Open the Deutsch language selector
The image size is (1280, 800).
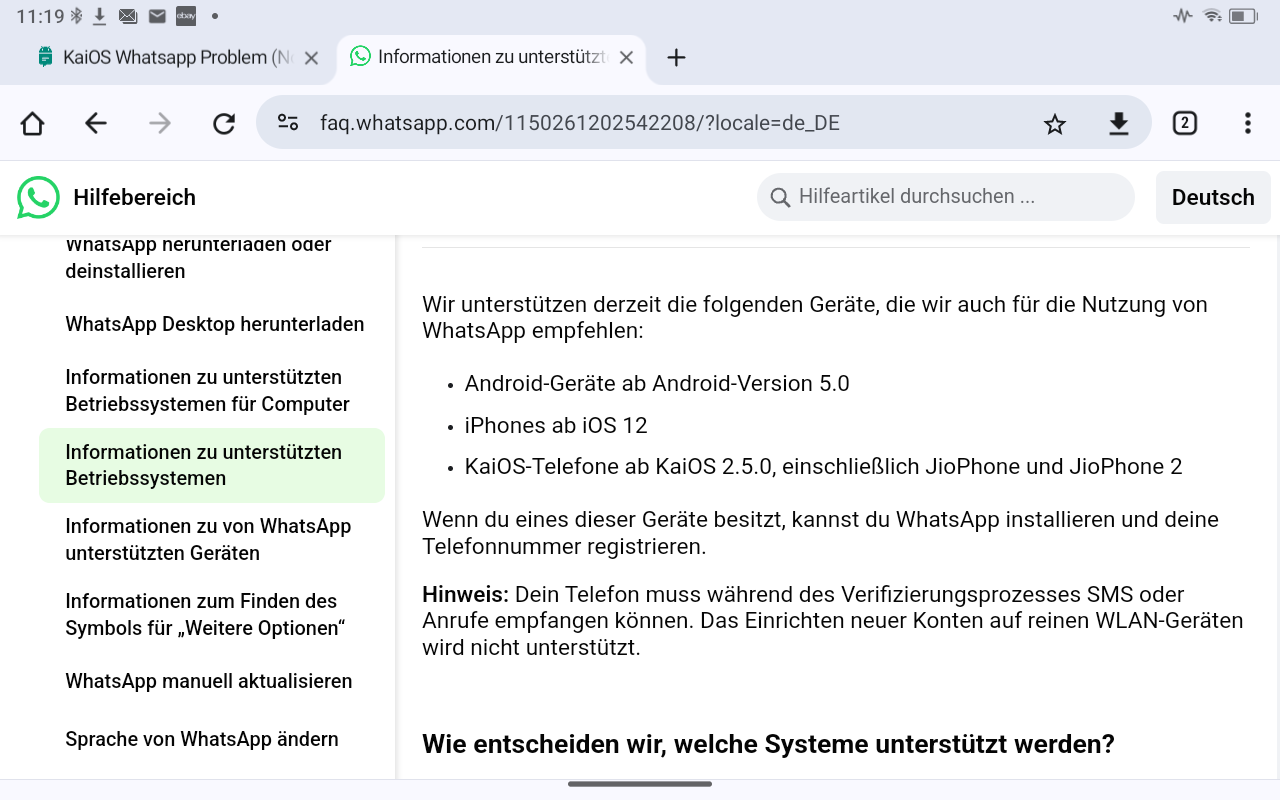1212,198
